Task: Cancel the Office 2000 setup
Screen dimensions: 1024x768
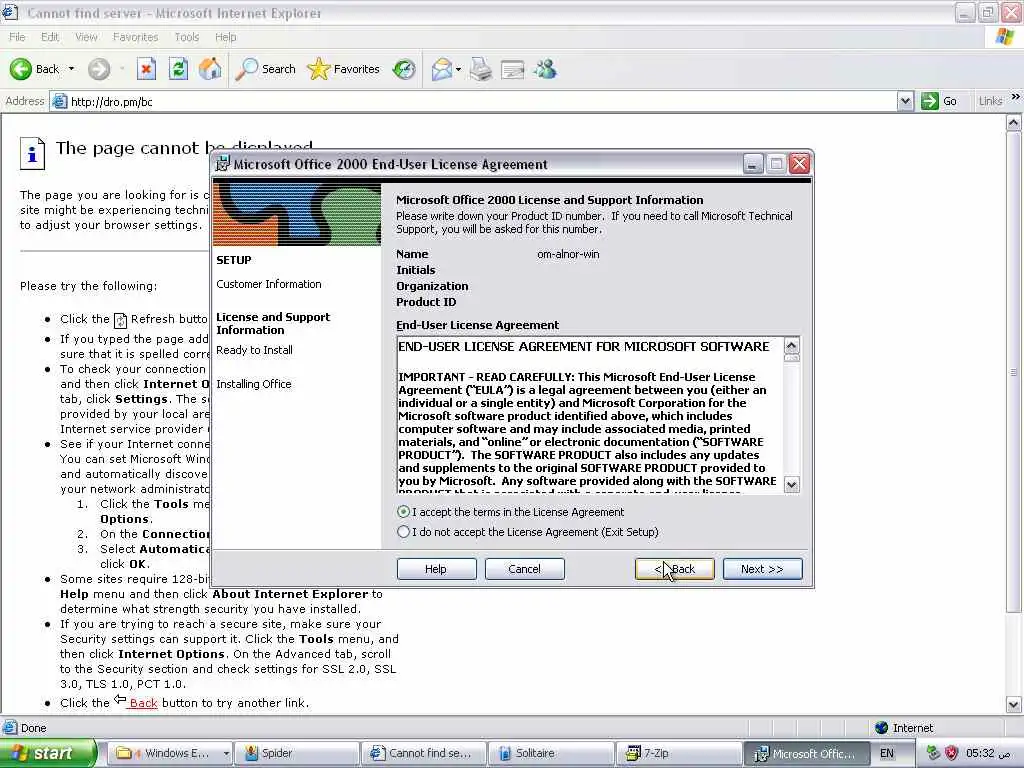Action: pyautogui.click(x=524, y=569)
